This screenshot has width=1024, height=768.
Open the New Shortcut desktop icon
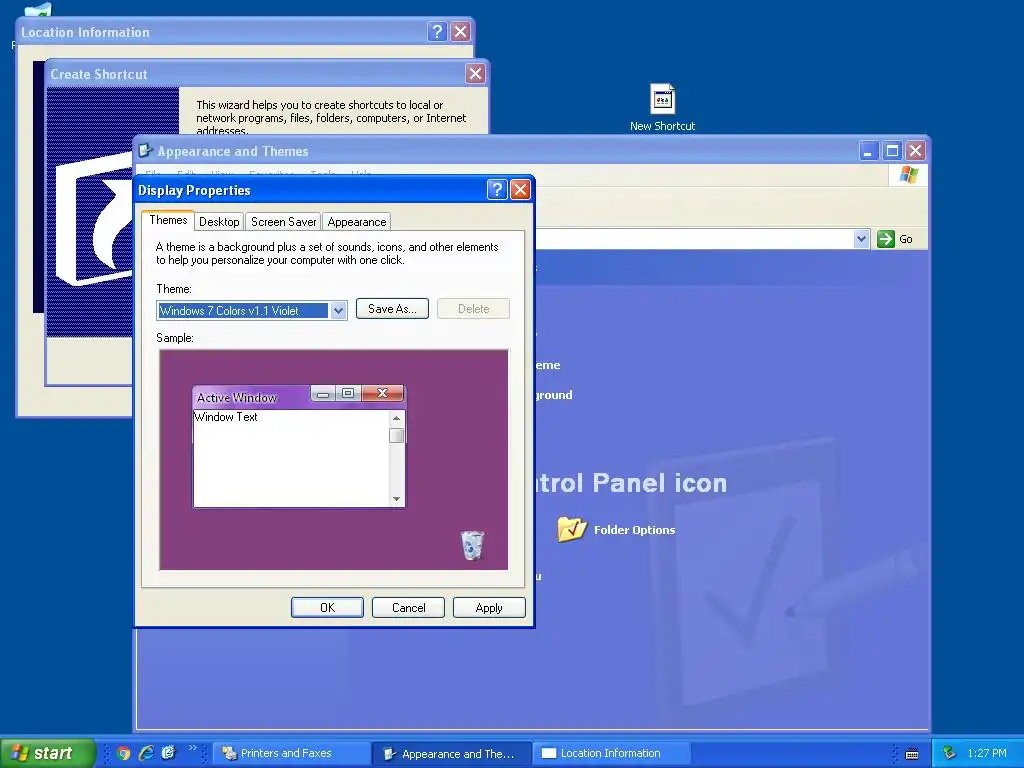point(662,100)
